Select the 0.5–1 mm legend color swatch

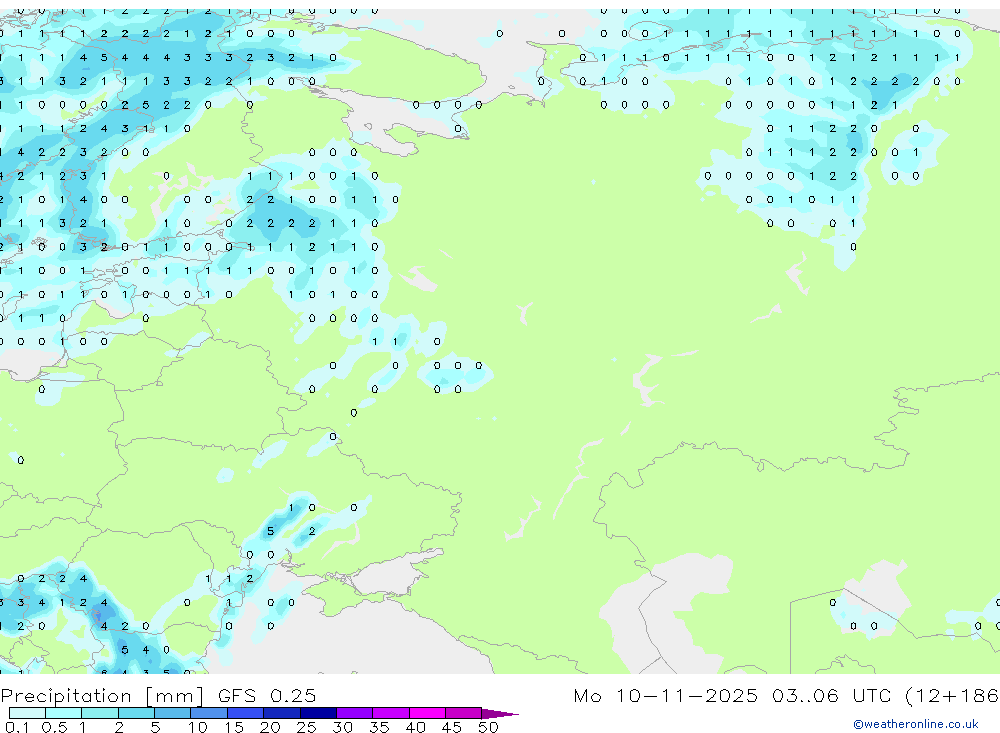pyautogui.click(x=63, y=713)
